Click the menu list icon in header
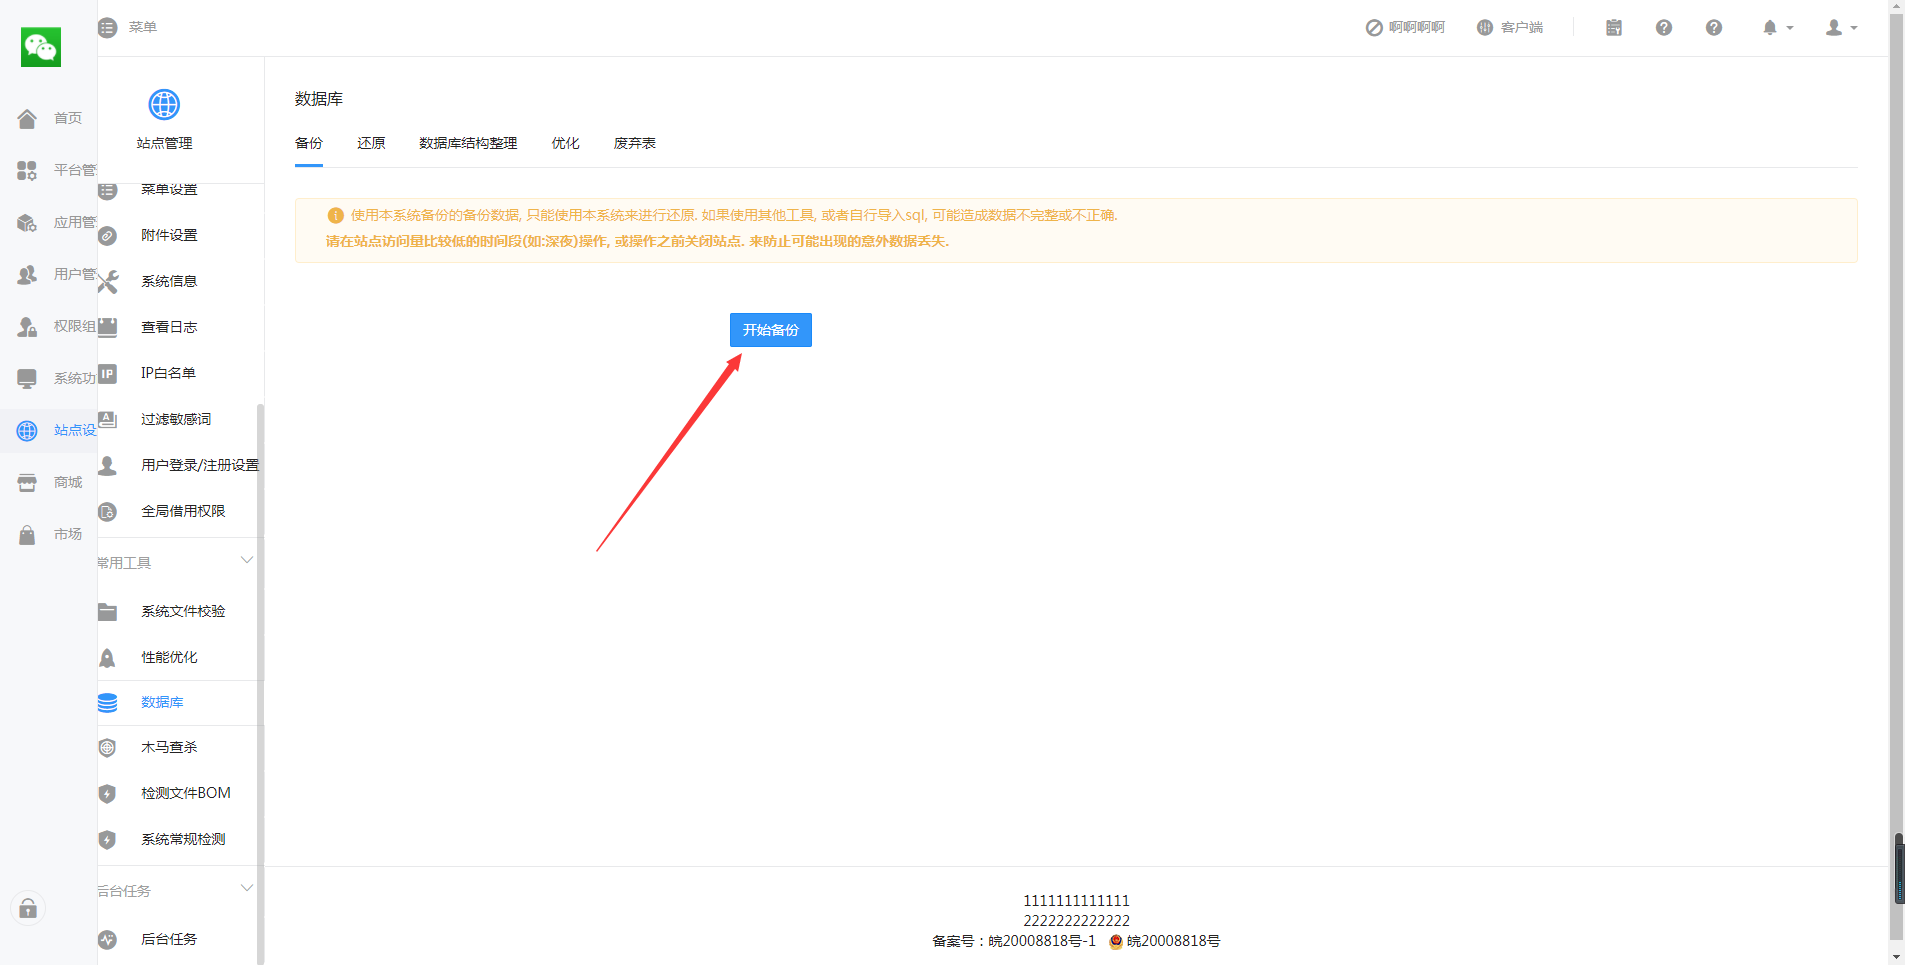 coord(107,28)
